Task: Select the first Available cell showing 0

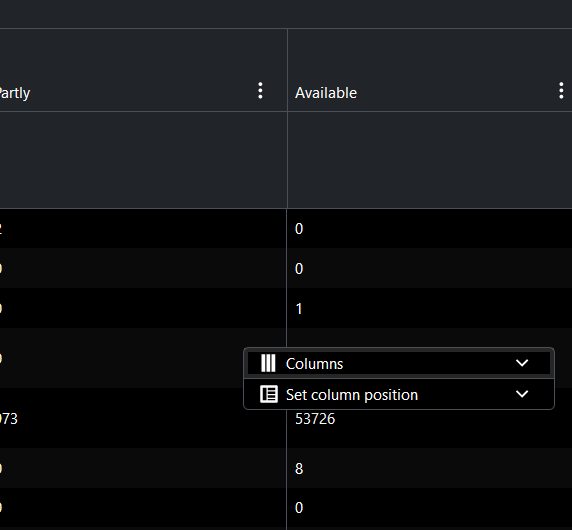Action: (430, 228)
